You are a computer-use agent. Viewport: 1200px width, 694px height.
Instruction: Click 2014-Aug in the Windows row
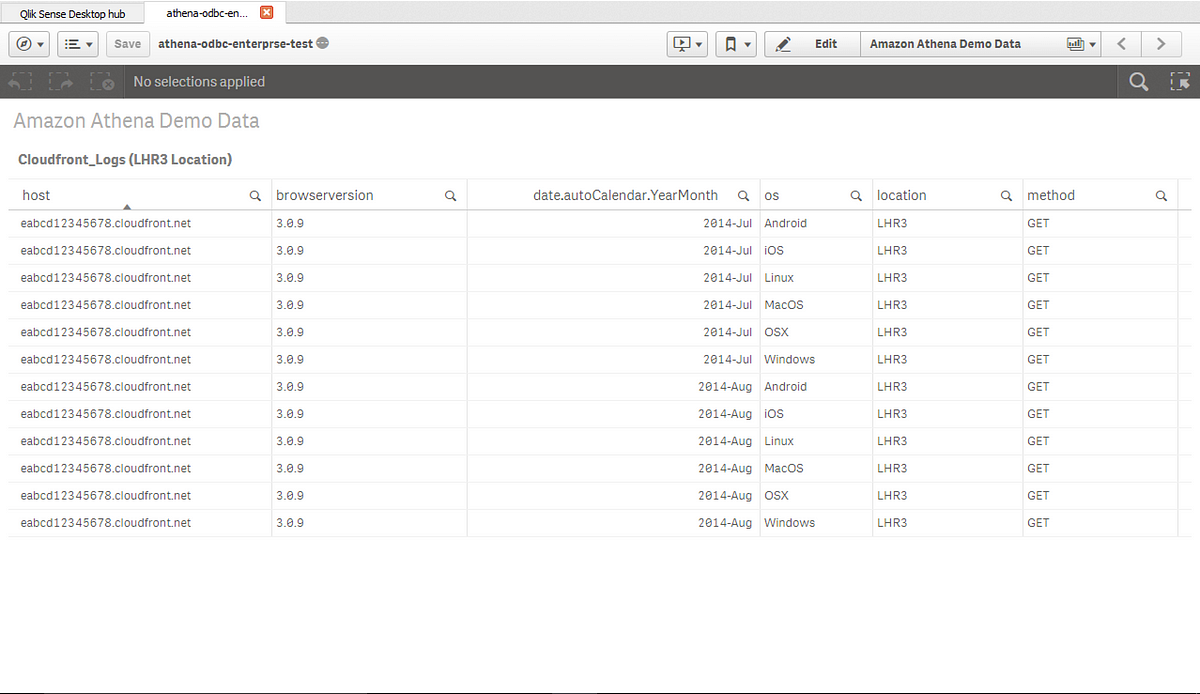point(725,522)
